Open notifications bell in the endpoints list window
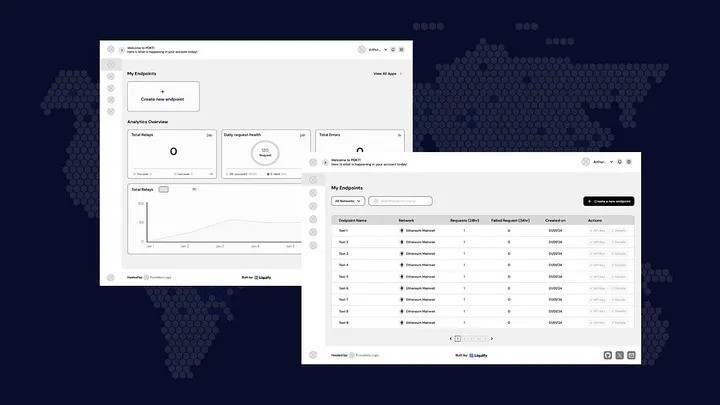 [619, 162]
